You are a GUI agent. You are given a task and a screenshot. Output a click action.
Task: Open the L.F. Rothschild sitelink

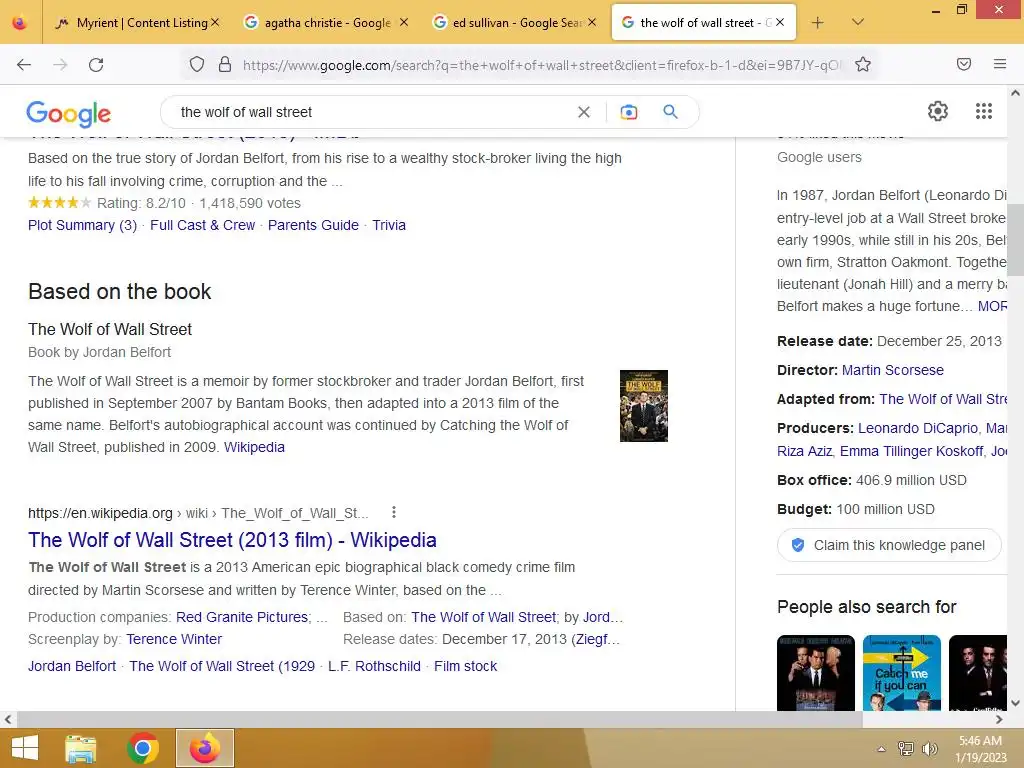(x=374, y=666)
